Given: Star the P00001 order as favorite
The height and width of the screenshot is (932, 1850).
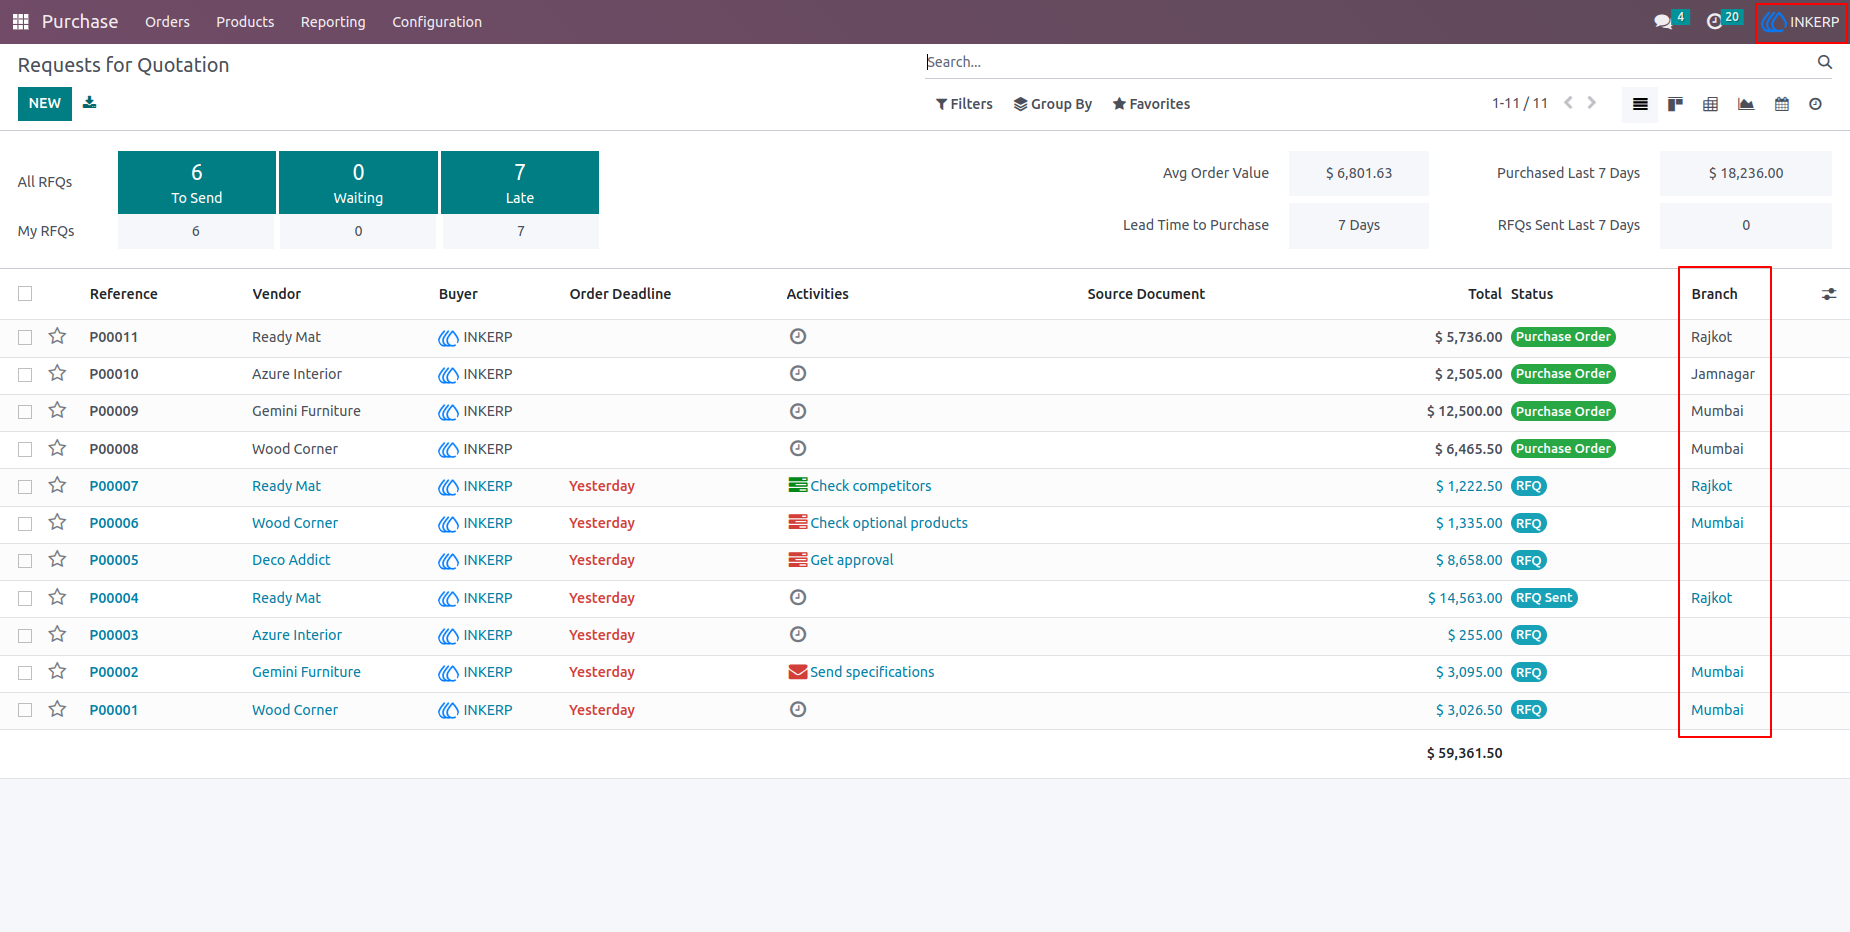Looking at the screenshot, I should click(x=58, y=709).
